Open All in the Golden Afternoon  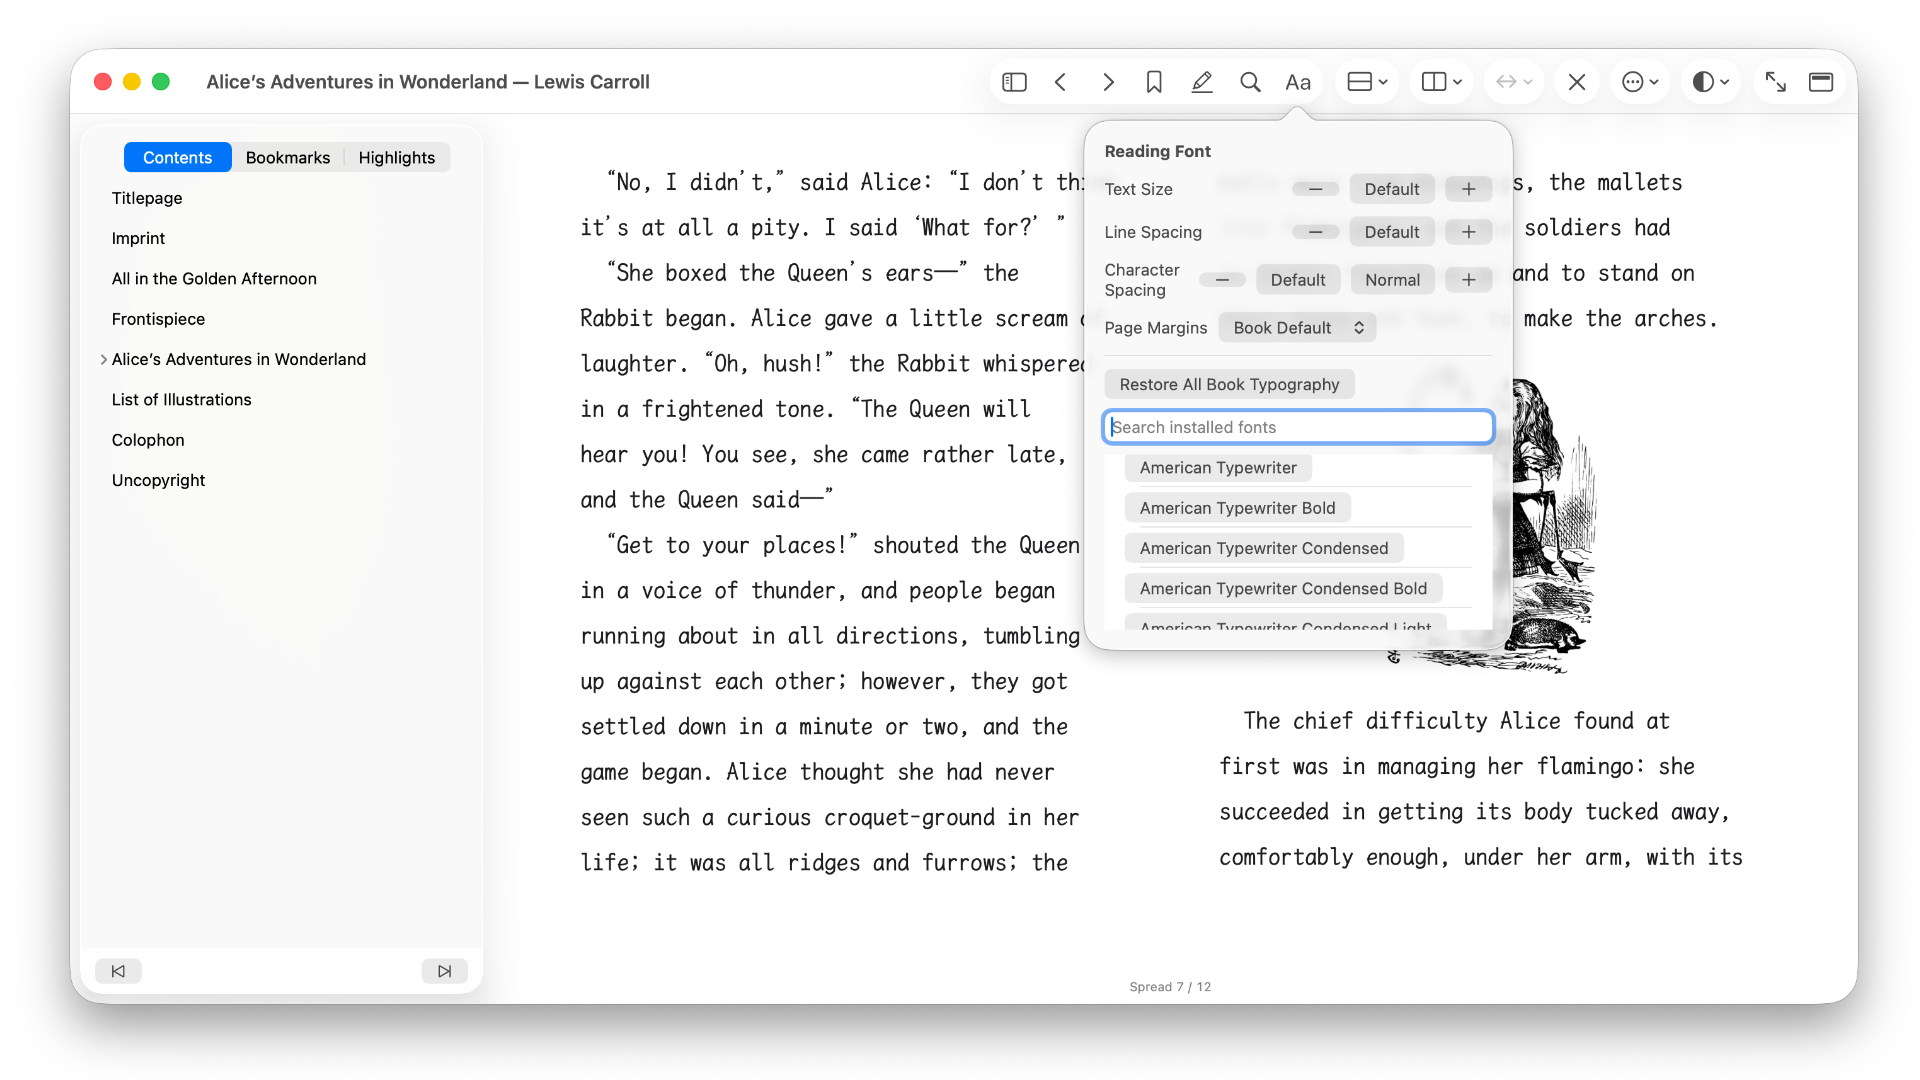(x=214, y=279)
